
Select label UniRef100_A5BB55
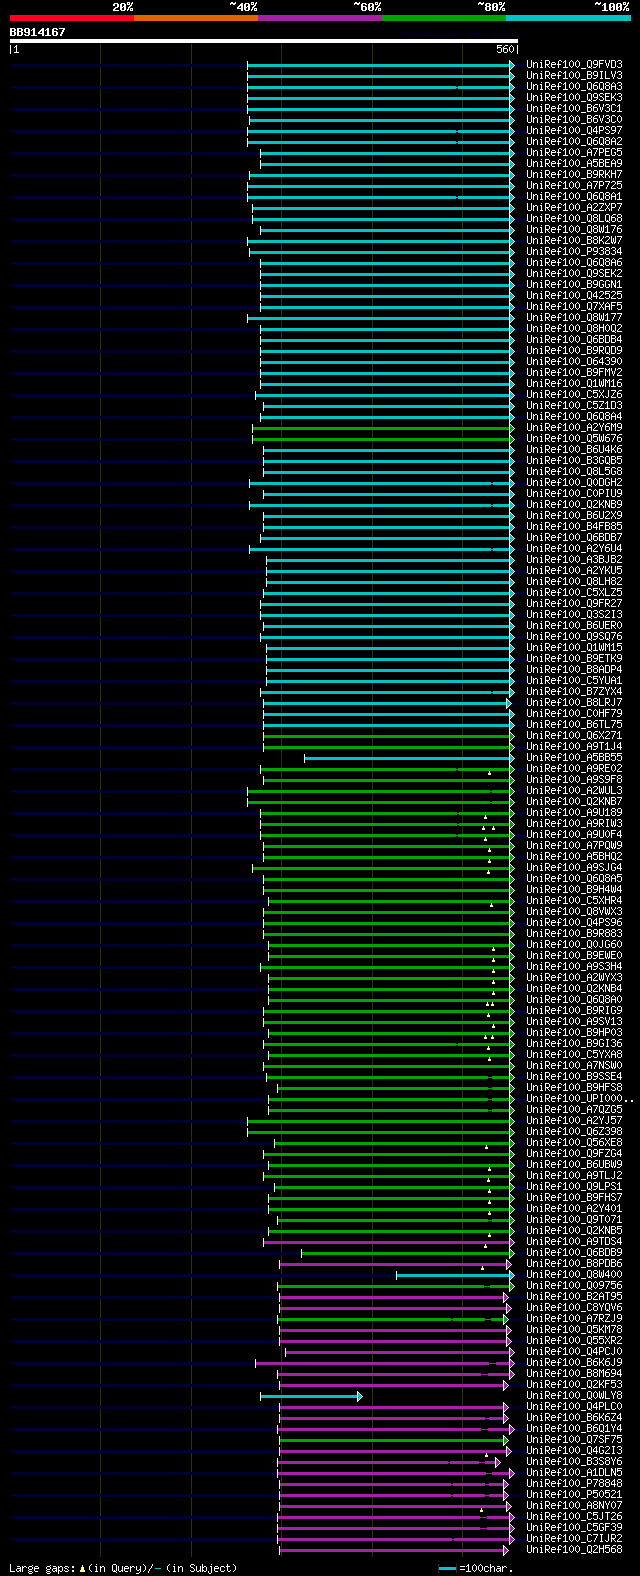pyautogui.click(x=574, y=758)
